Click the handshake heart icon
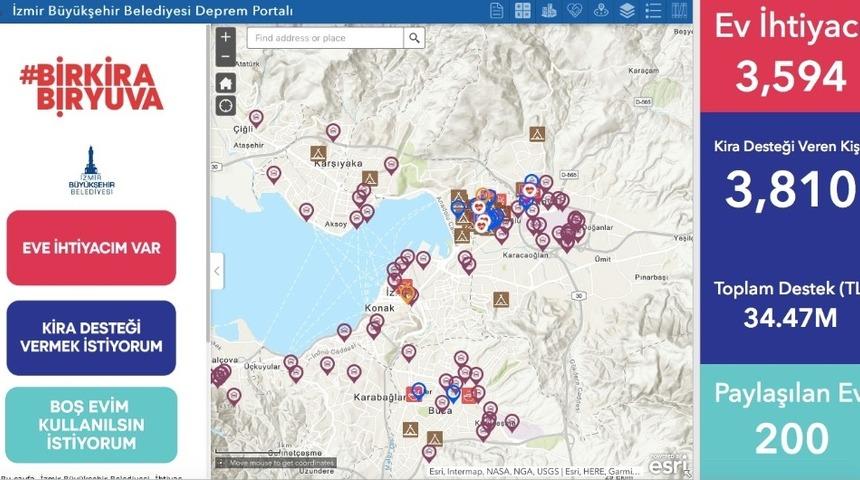This screenshot has height=480, width=860. click(x=575, y=11)
